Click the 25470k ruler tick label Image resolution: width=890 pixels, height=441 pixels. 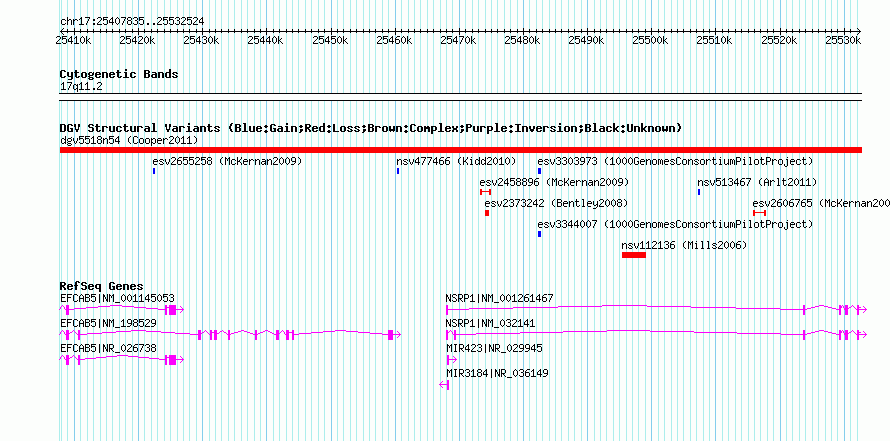[x=457, y=40]
